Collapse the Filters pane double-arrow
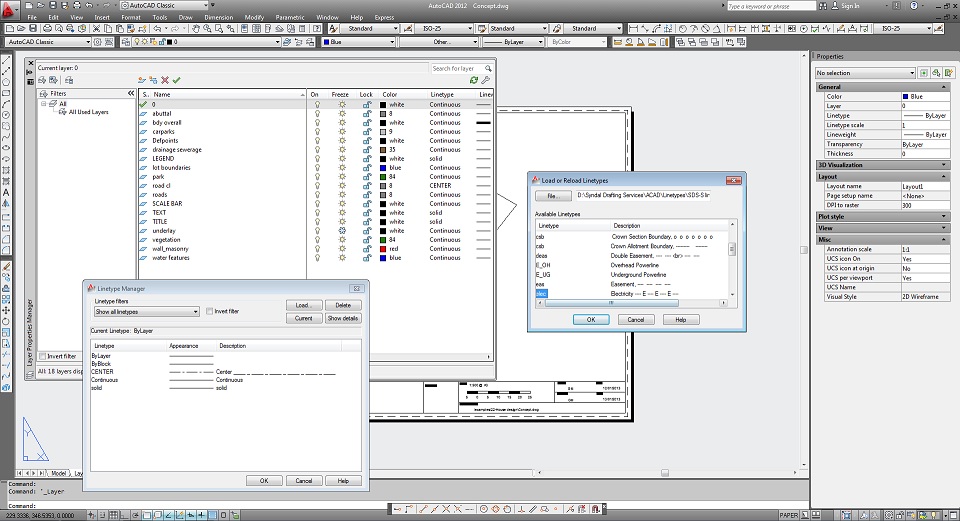Viewport: 960px width, 521px height. (x=130, y=93)
